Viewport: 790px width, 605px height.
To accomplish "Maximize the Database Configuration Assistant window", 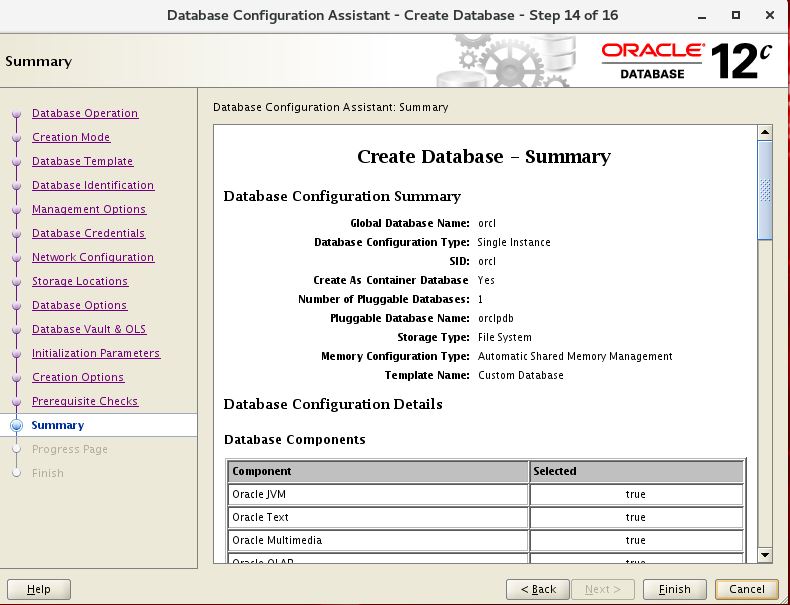I will coord(736,15).
